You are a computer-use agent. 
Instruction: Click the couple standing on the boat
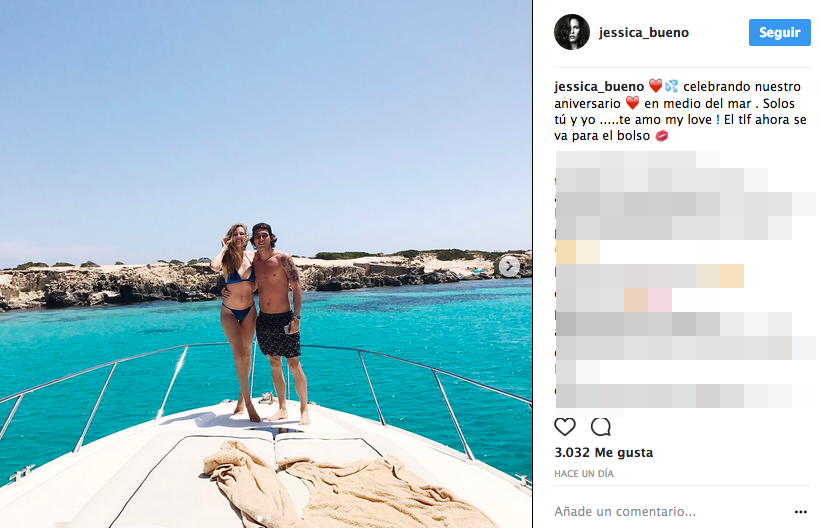[262, 322]
